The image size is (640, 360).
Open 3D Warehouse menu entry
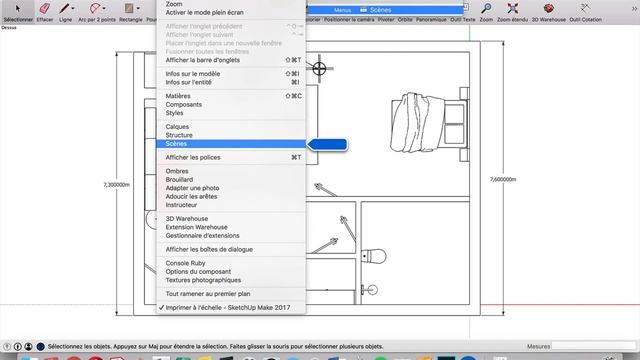click(231, 219)
